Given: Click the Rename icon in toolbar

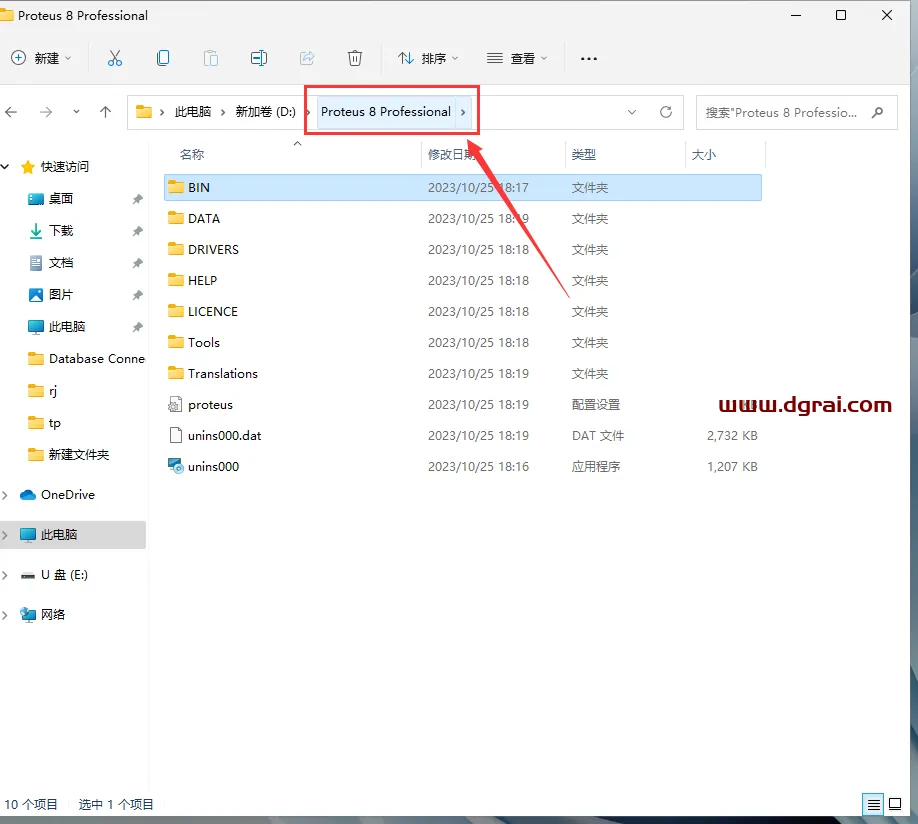Looking at the screenshot, I should 259,58.
